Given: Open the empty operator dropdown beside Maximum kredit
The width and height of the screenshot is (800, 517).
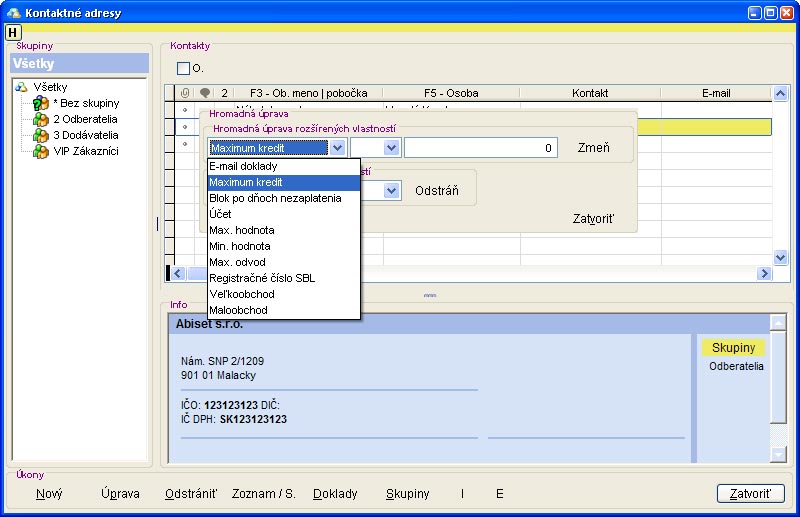Looking at the screenshot, I should (x=390, y=148).
